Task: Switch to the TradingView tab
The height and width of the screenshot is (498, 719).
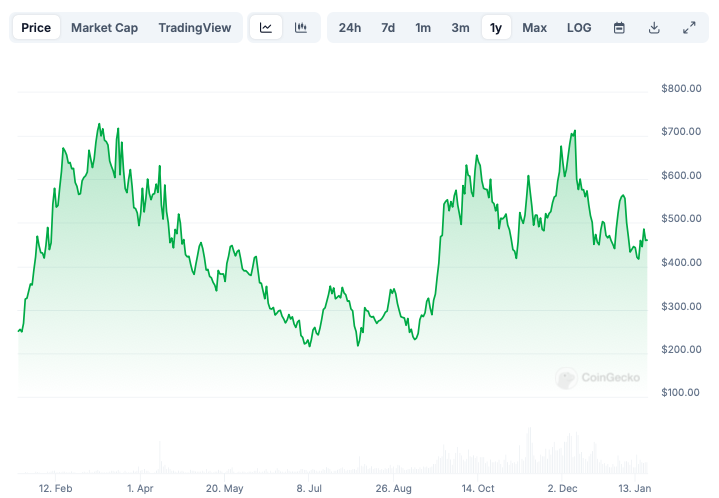Action: [195, 28]
